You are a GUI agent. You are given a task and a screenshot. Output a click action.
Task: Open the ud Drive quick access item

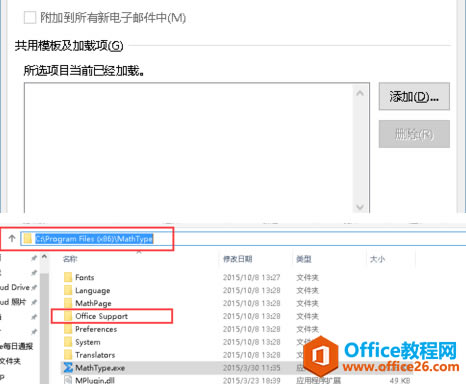[x=15, y=287]
